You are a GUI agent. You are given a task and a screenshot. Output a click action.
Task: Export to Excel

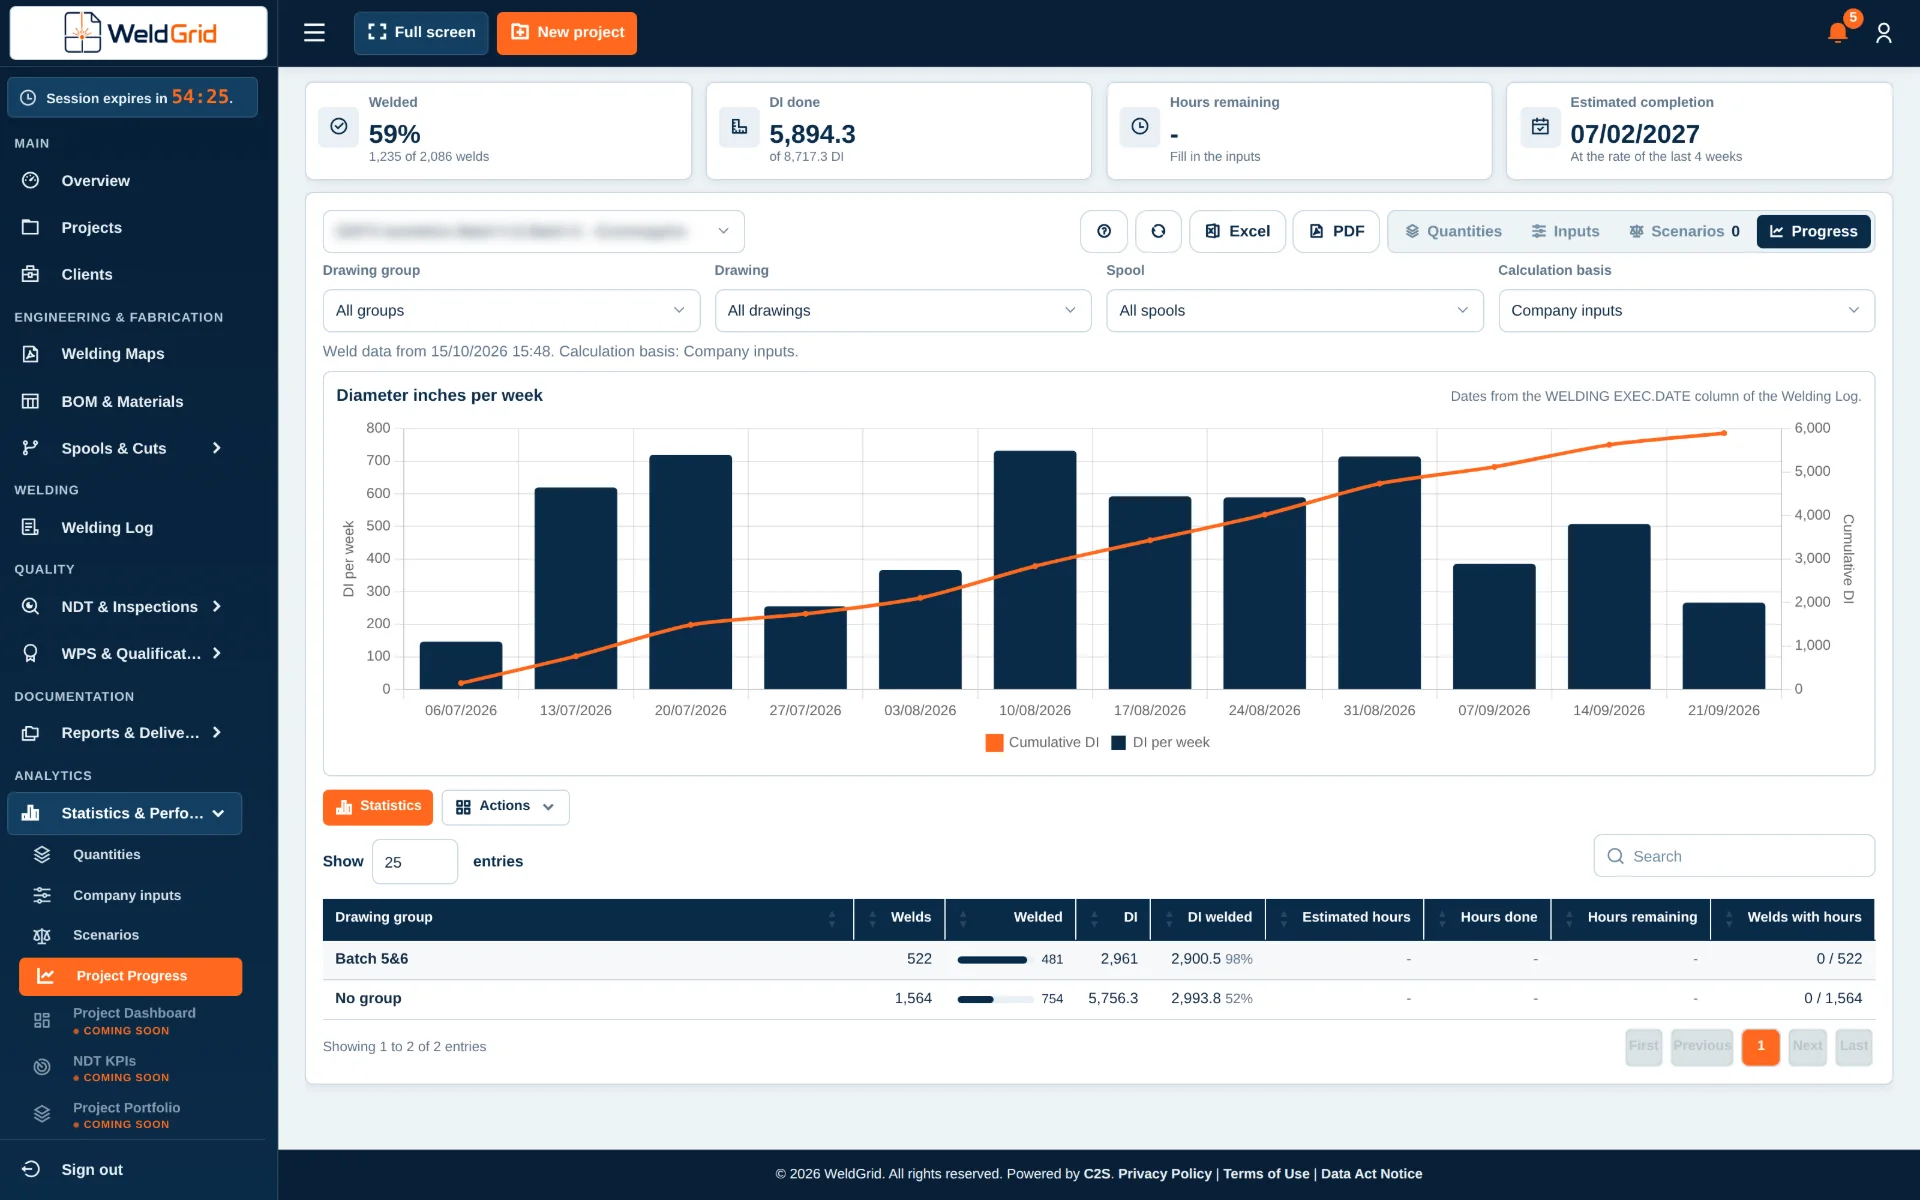click(1237, 231)
